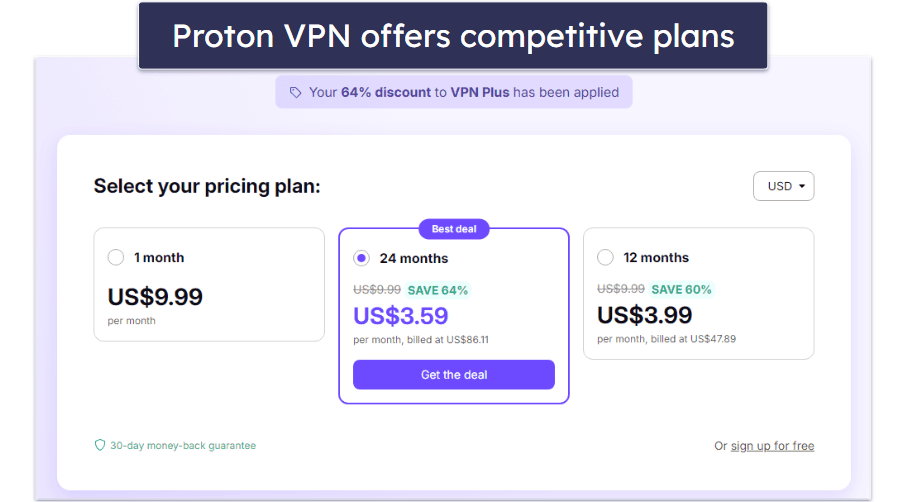Click the SAVE 64% label
Viewport: 907px width, 502px height.
(x=438, y=290)
